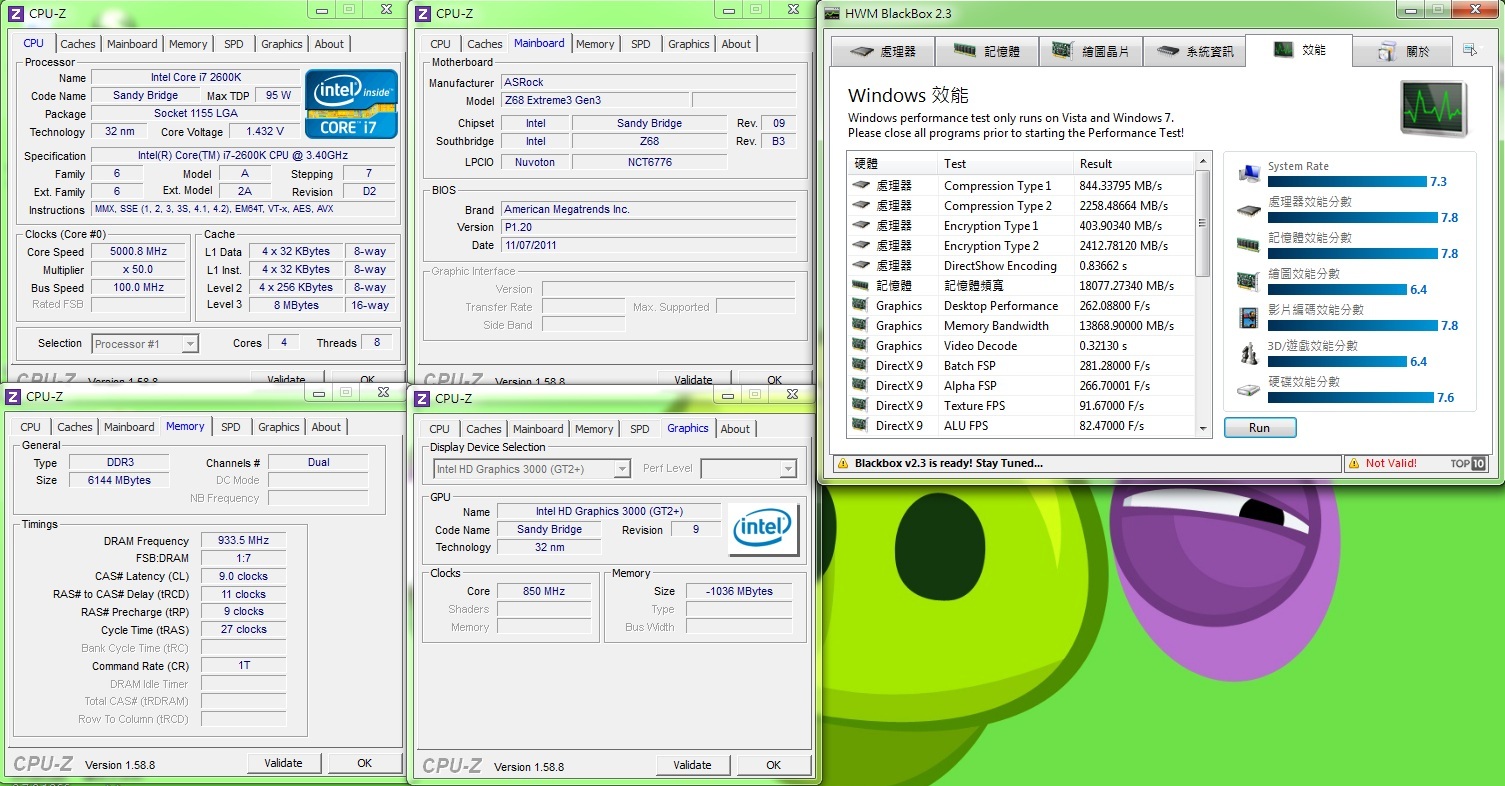Open the TOP 10 logo in status bar
1505x786 pixels.
pos(1468,463)
